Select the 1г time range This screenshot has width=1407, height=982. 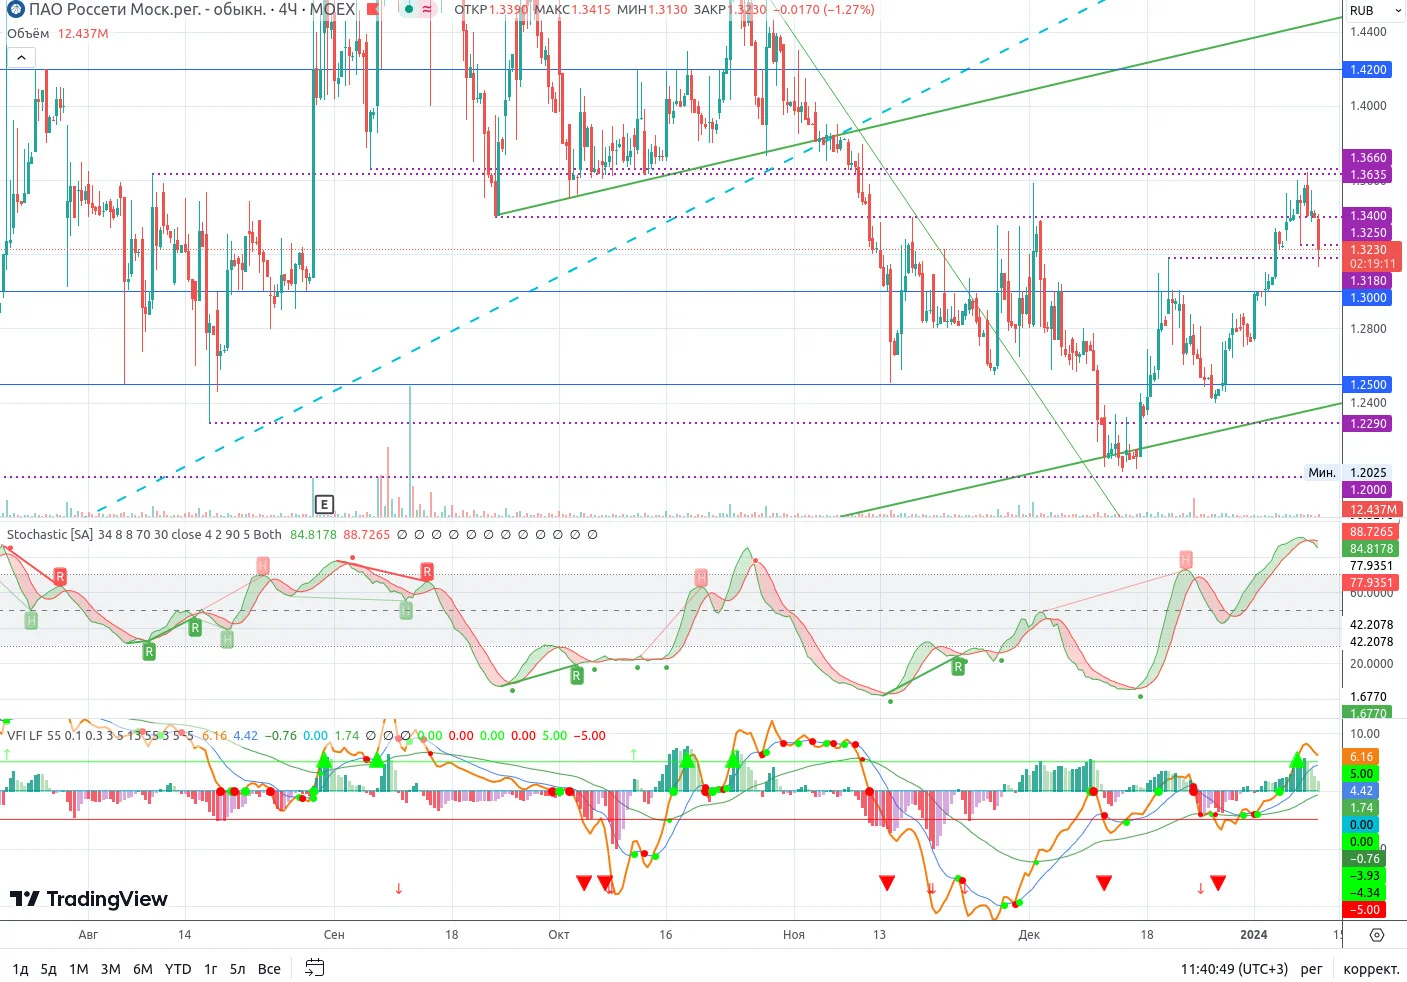point(211,969)
